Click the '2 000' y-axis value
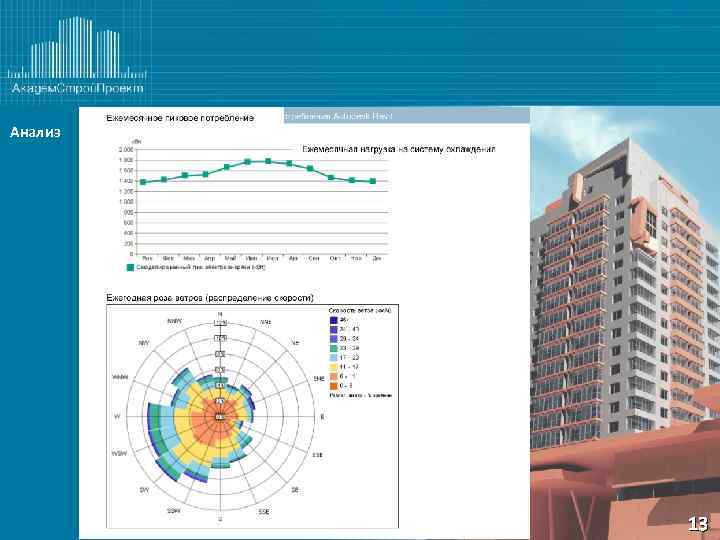The image size is (720, 540). (126, 150)
